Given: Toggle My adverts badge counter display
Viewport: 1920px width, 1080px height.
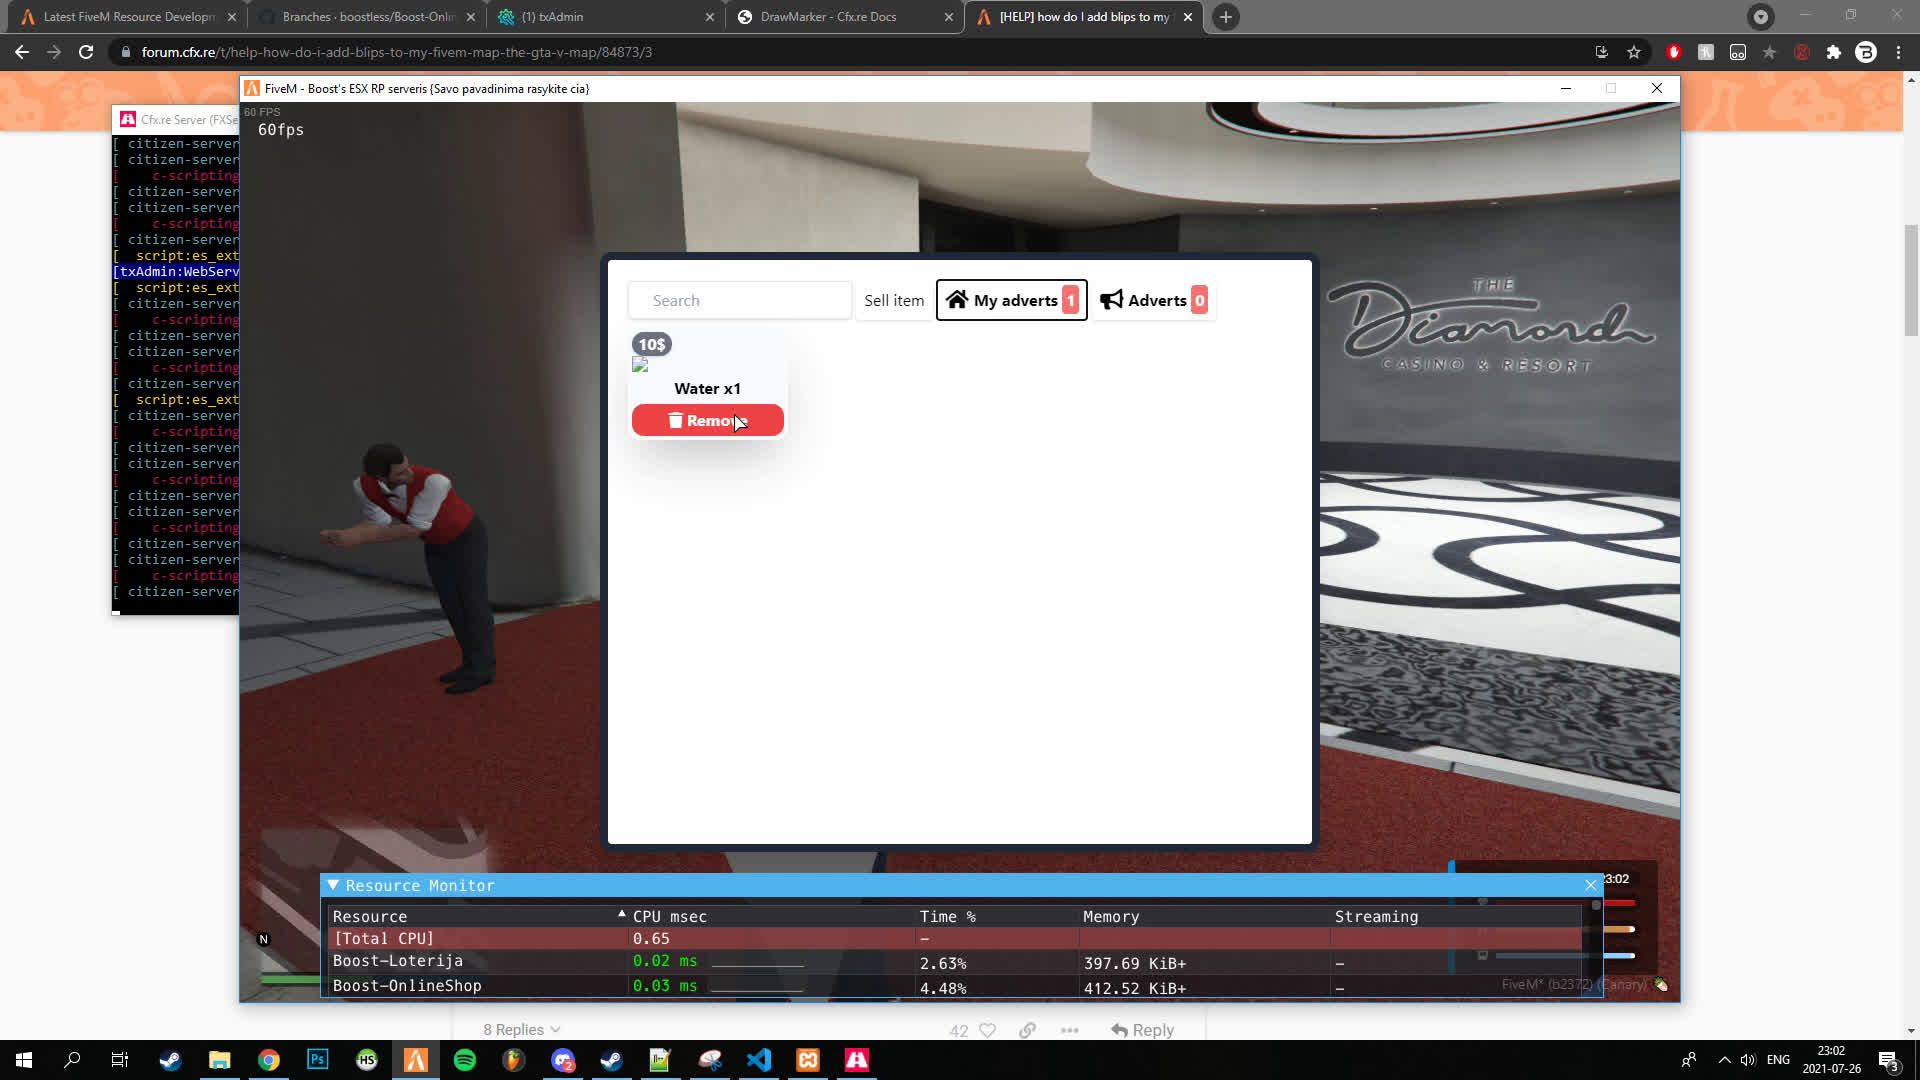Looking at the screenshot, I should pos(1071,299).
